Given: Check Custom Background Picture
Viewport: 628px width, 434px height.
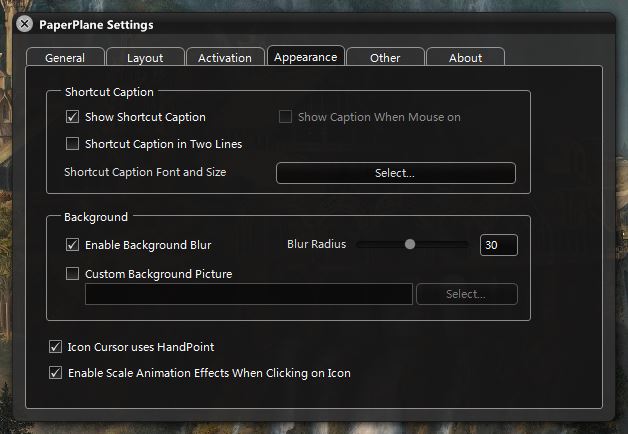Looking at the screenshot, I should pyautogui.click(x=72, y=274).
